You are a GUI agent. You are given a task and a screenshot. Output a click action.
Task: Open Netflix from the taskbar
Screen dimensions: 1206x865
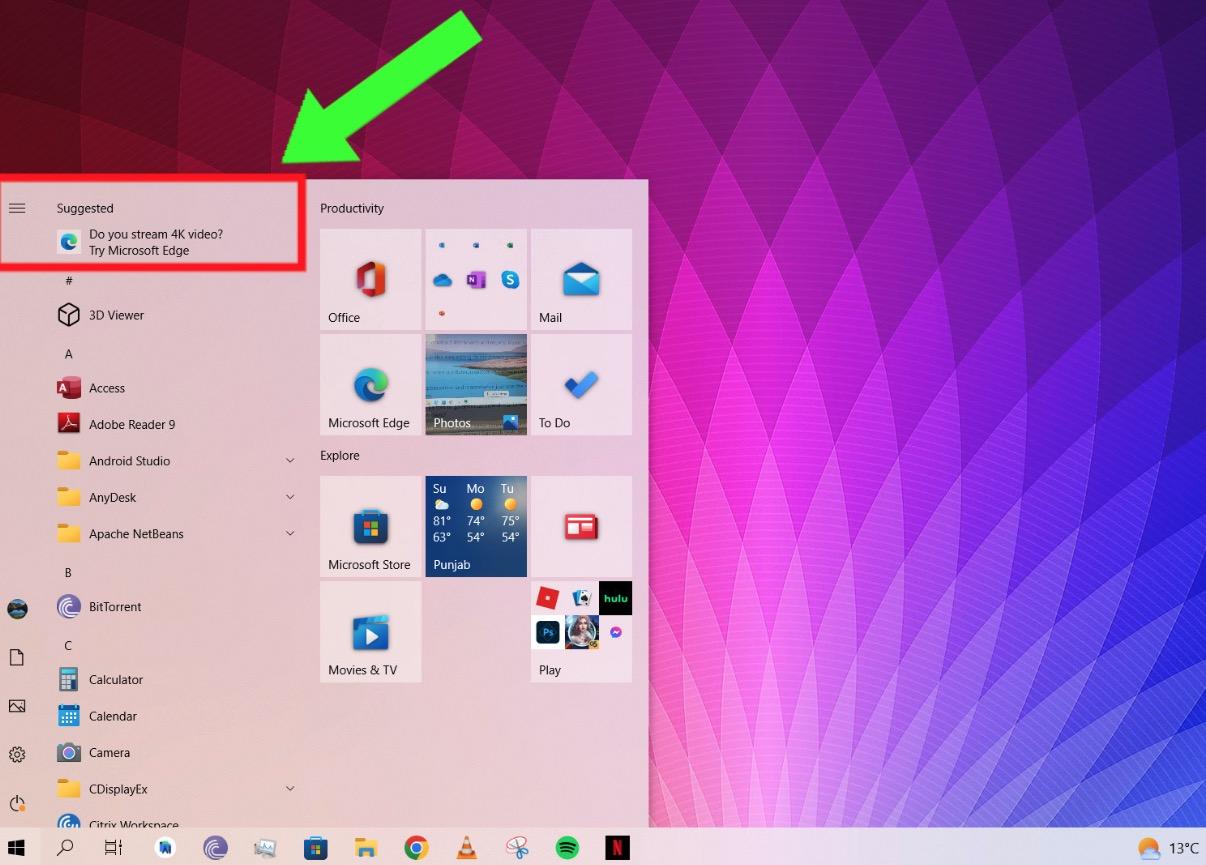point(617,848)
